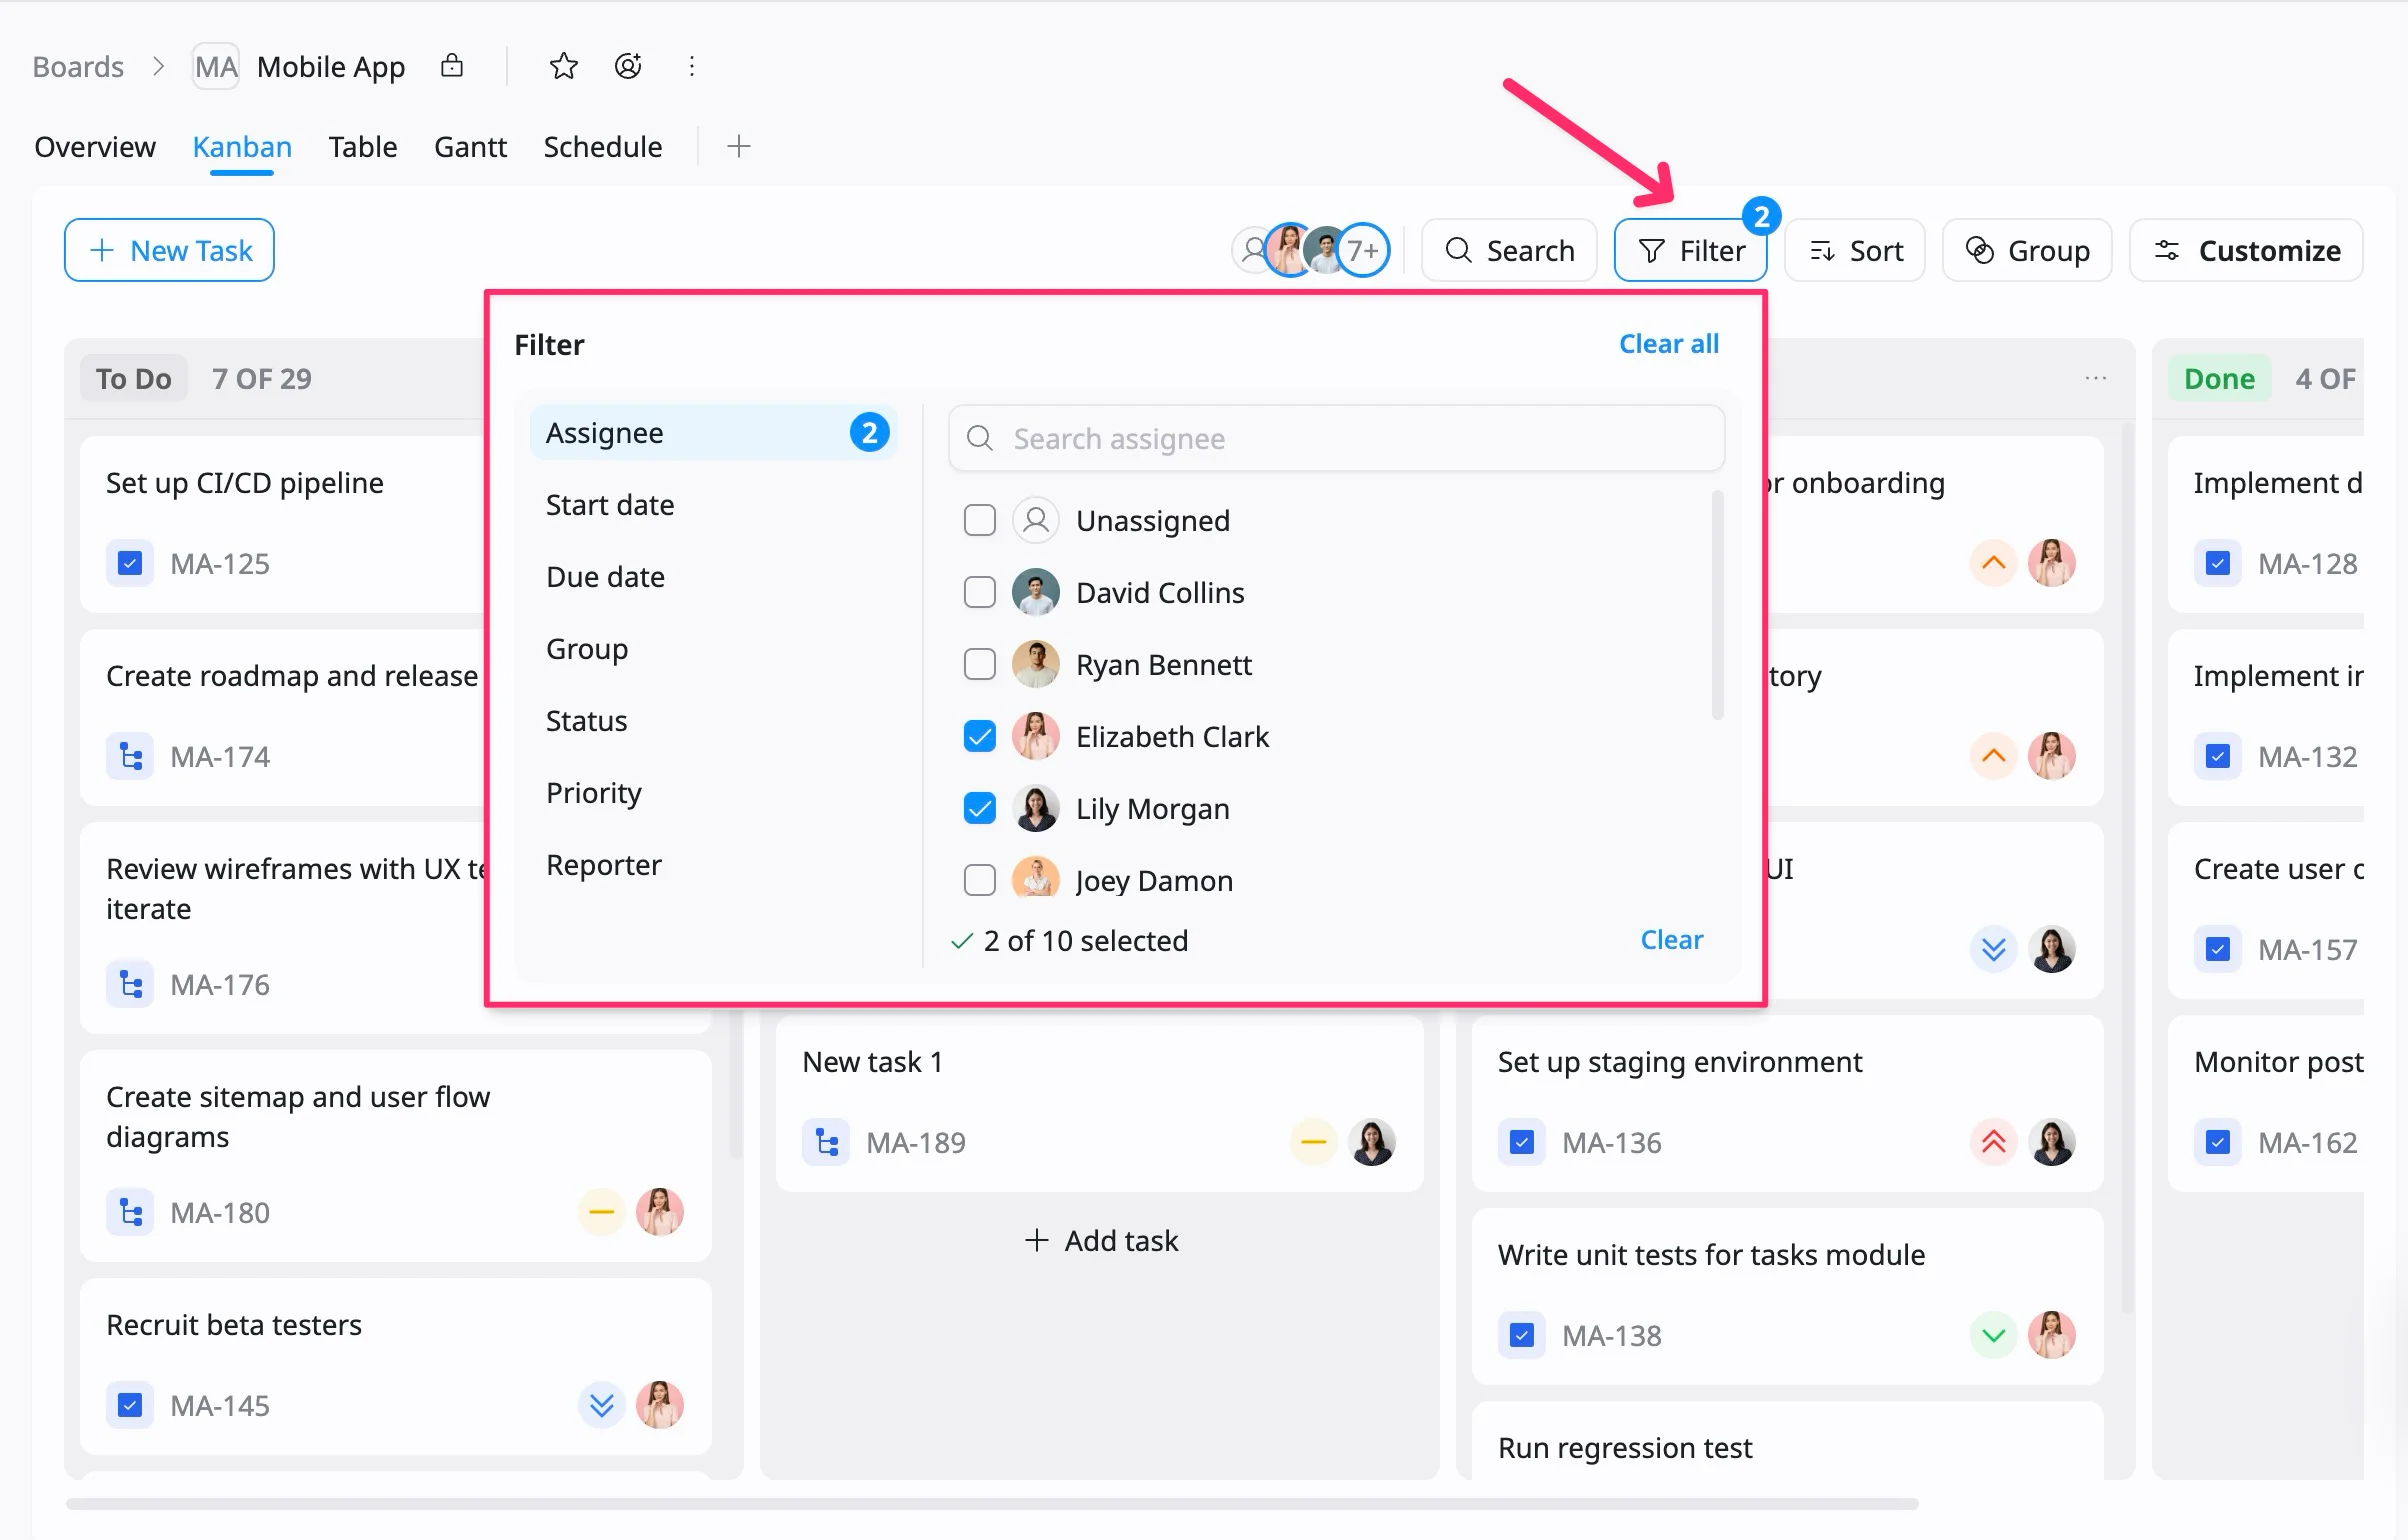
Task: Switch to the Gantt tab
Action: pos(470,147)
